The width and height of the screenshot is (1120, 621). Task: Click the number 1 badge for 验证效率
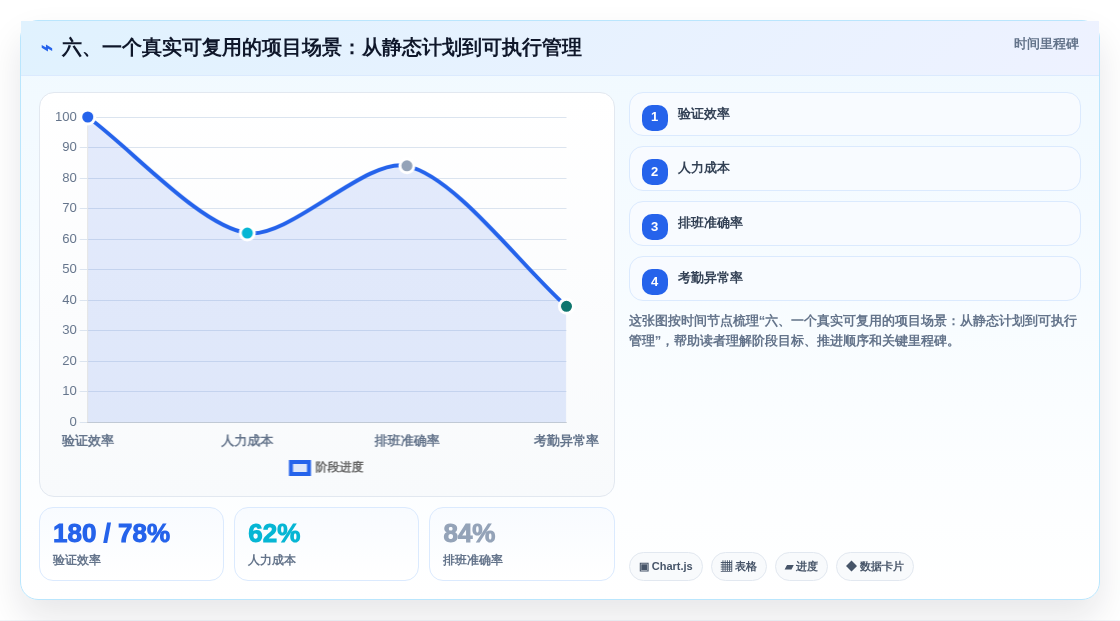click(654, 117)
